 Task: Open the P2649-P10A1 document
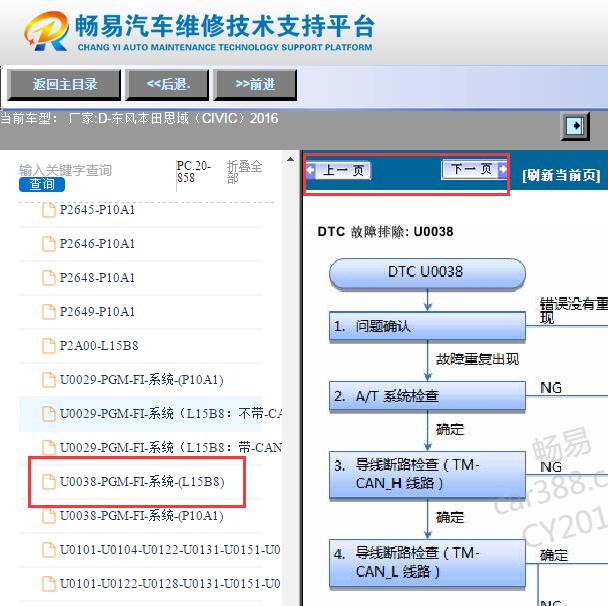(x=97, y=312)
